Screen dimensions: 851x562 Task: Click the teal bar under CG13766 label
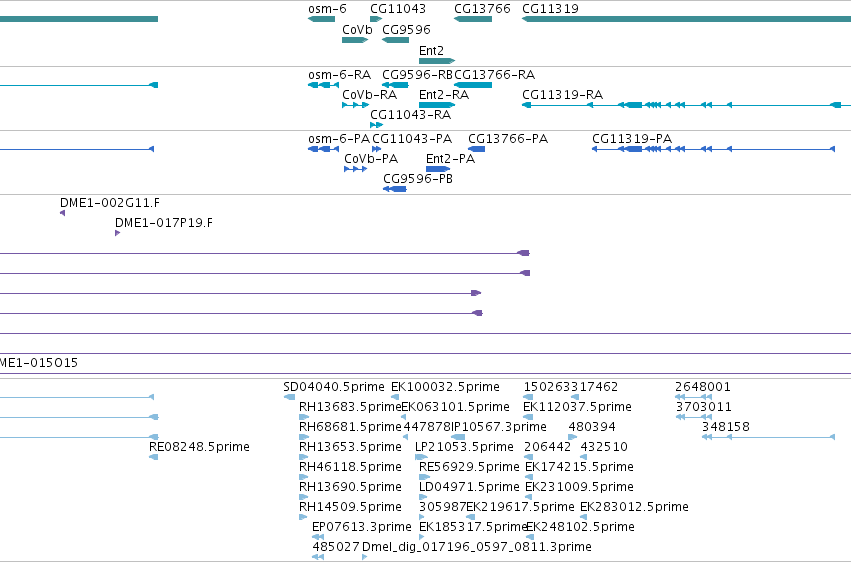click(x=473, y=20)
